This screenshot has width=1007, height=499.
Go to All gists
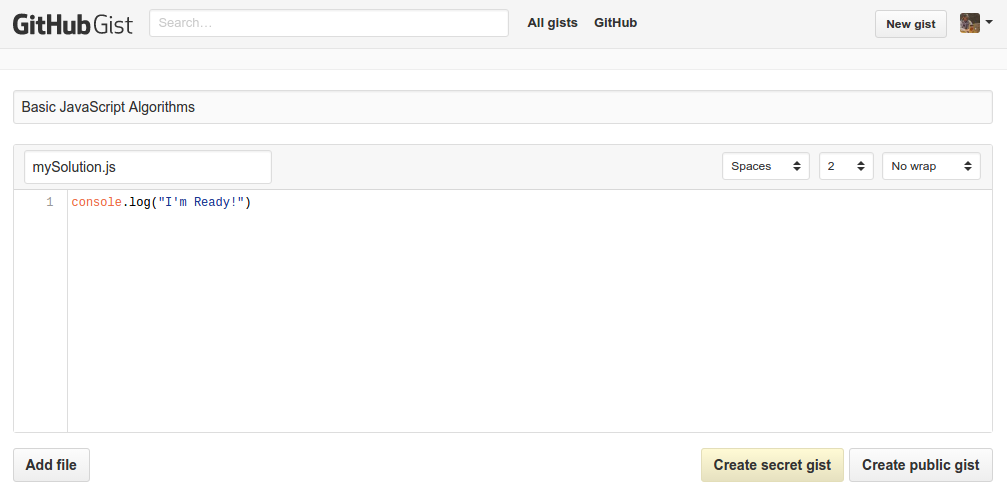coord(552,22)
